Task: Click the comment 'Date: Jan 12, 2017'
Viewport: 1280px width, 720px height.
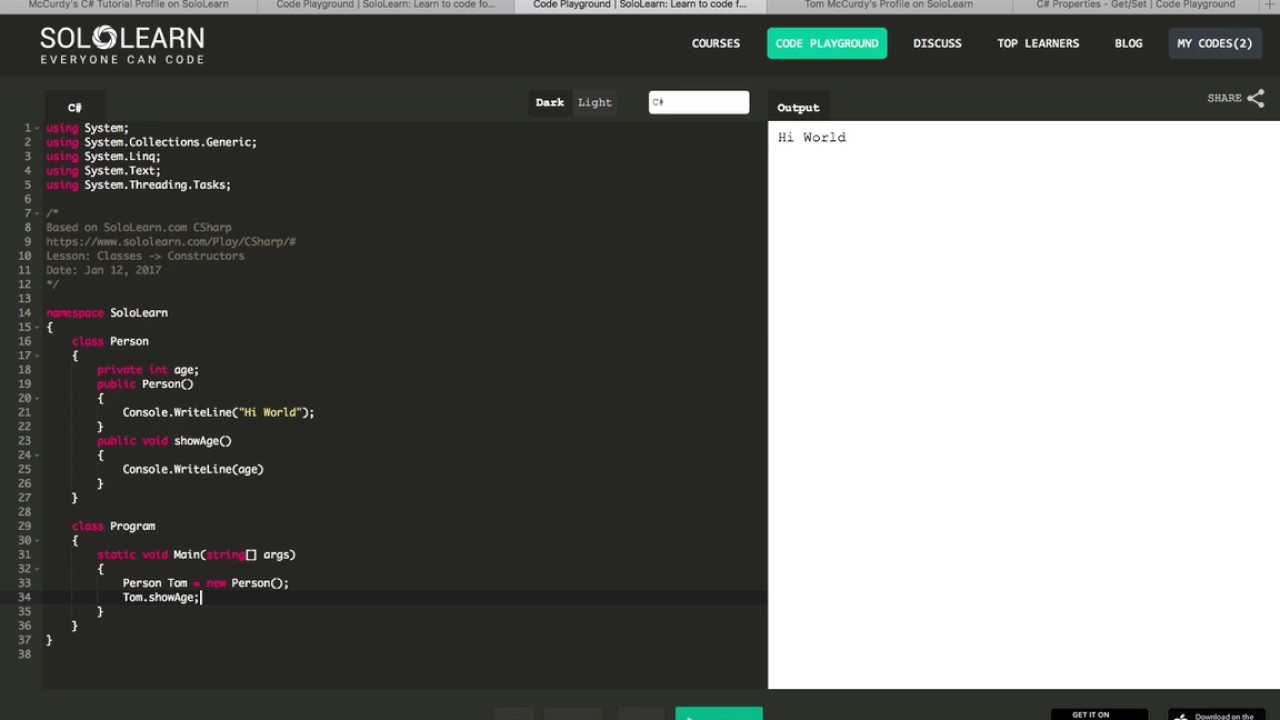Action: click(103, 270)
